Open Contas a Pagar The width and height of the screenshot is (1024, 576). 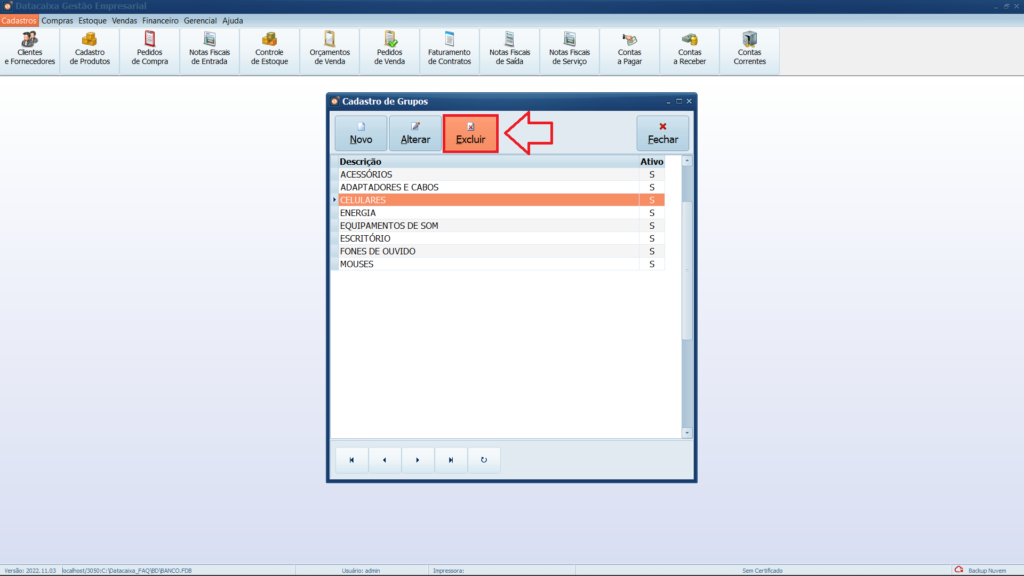630,49
